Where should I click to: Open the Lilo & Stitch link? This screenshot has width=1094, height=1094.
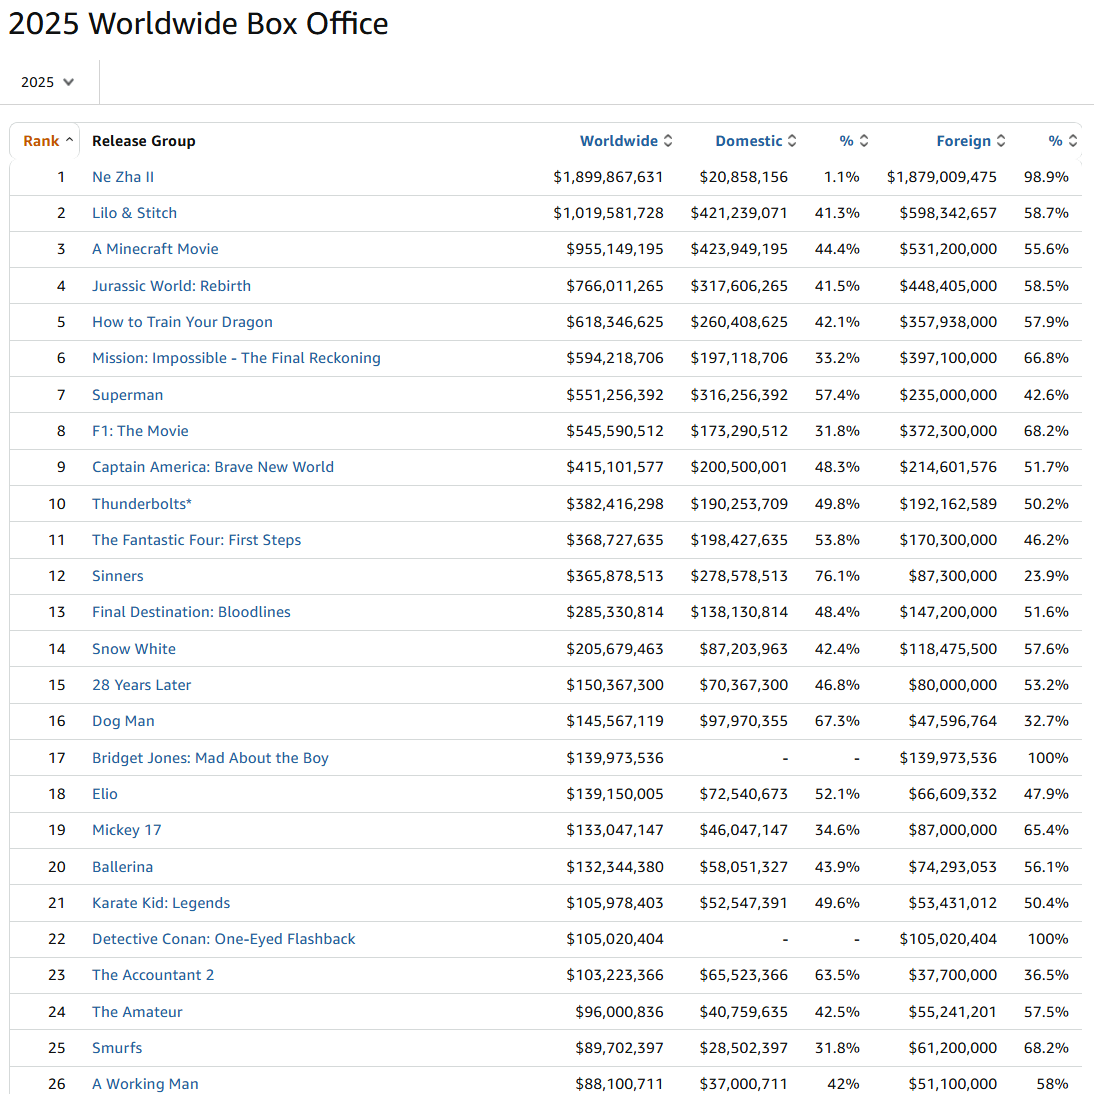point(135,213)
